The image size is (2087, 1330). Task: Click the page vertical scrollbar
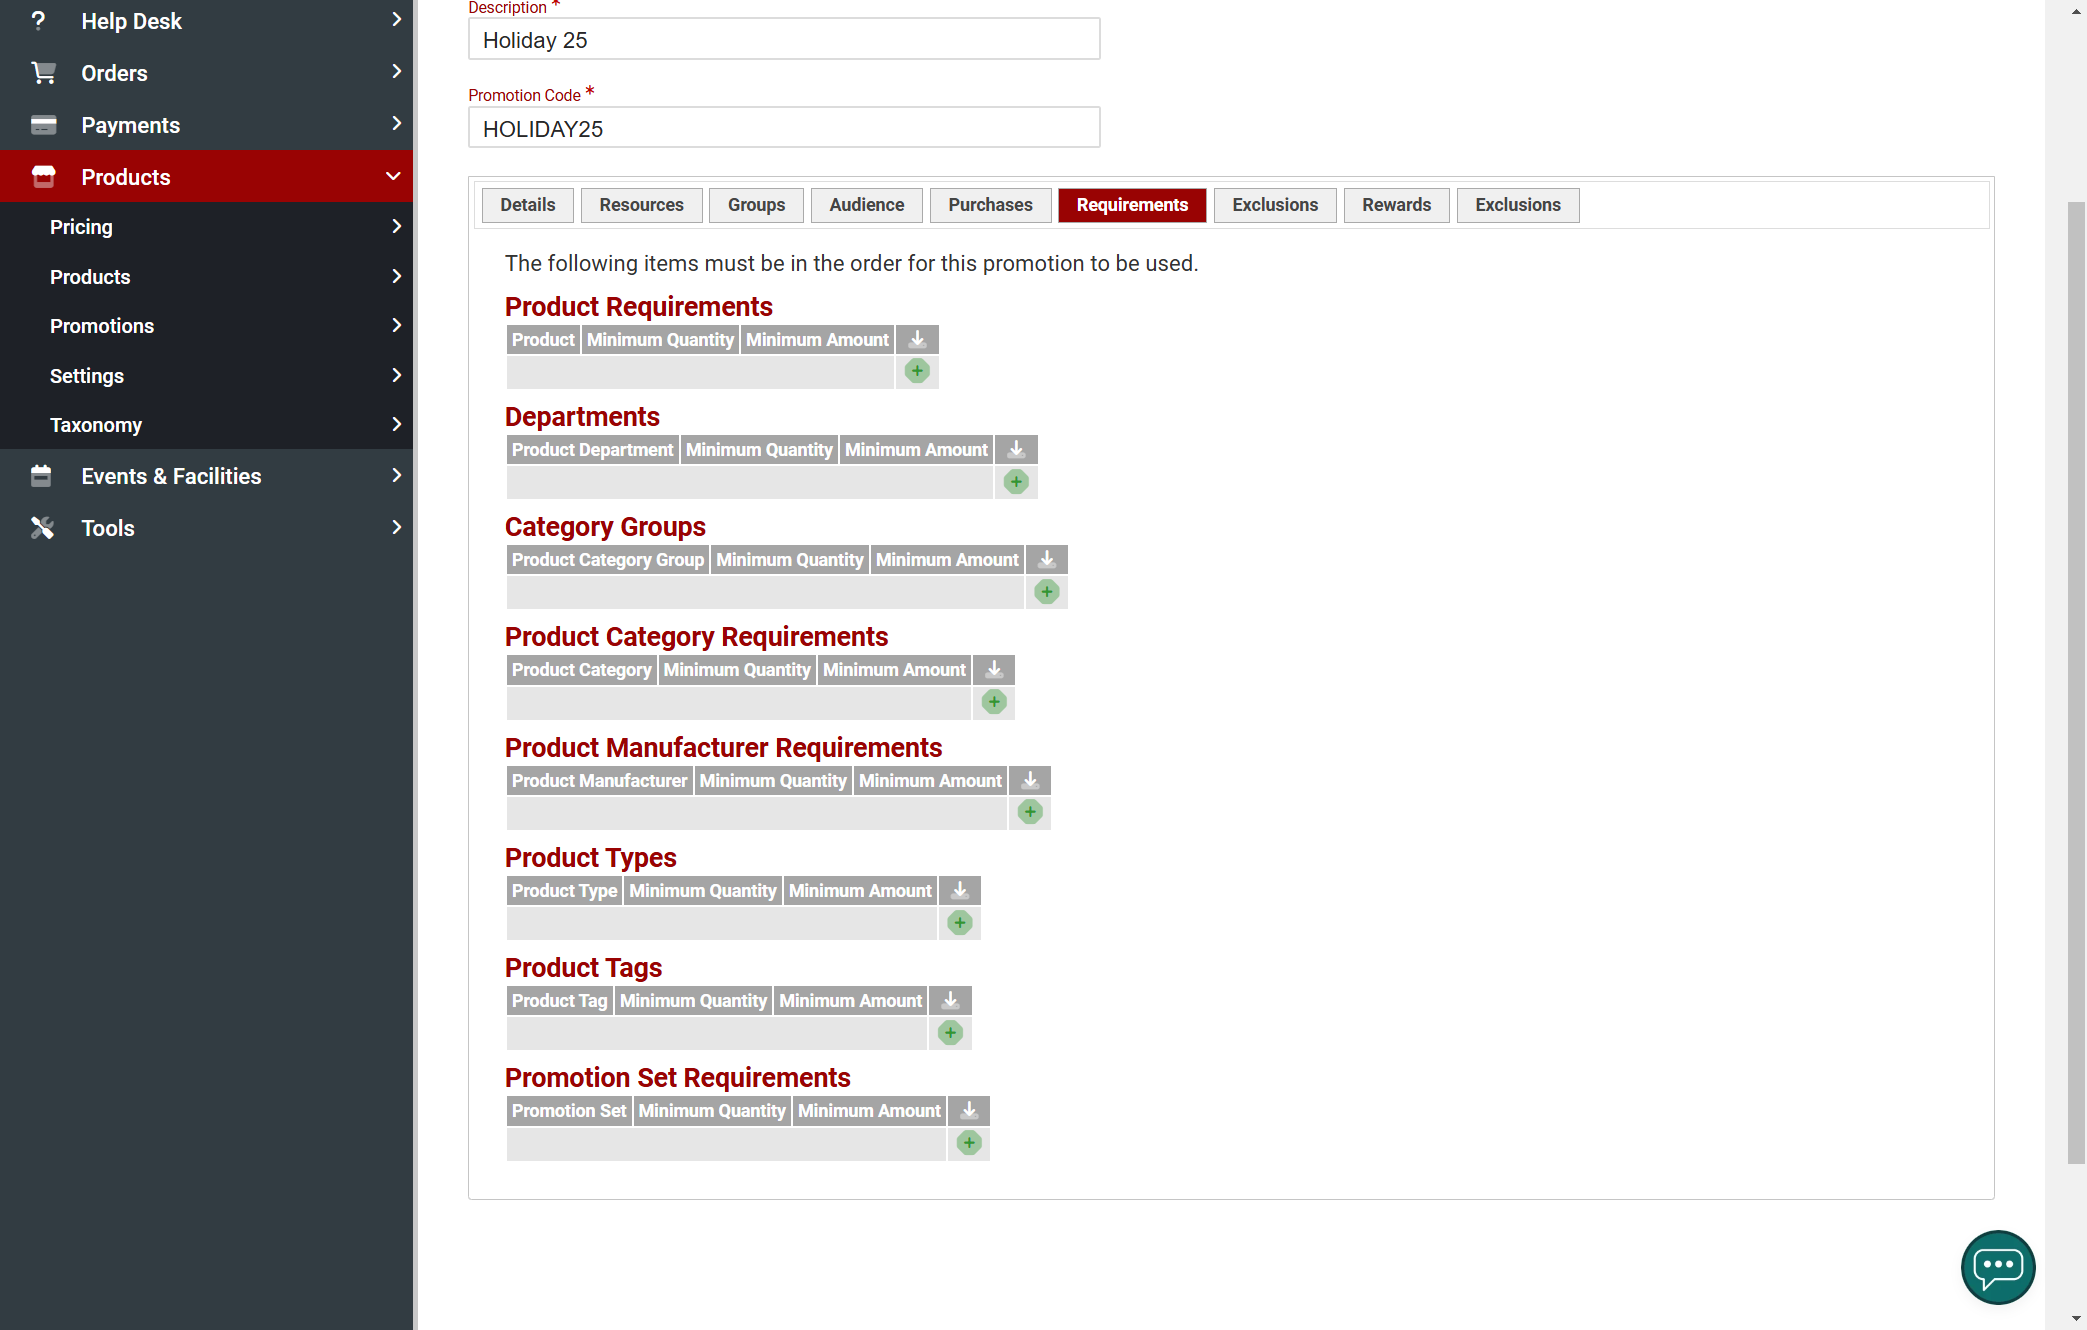(x=2076, y=682)
